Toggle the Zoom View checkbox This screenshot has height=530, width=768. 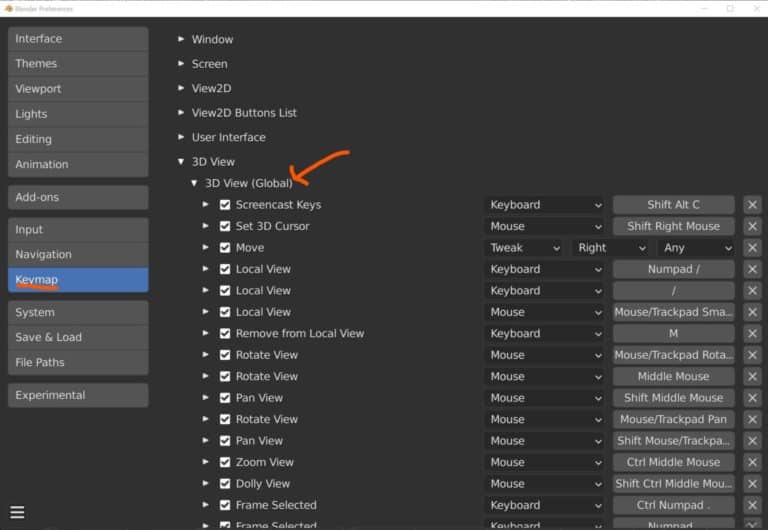[225, 462]
